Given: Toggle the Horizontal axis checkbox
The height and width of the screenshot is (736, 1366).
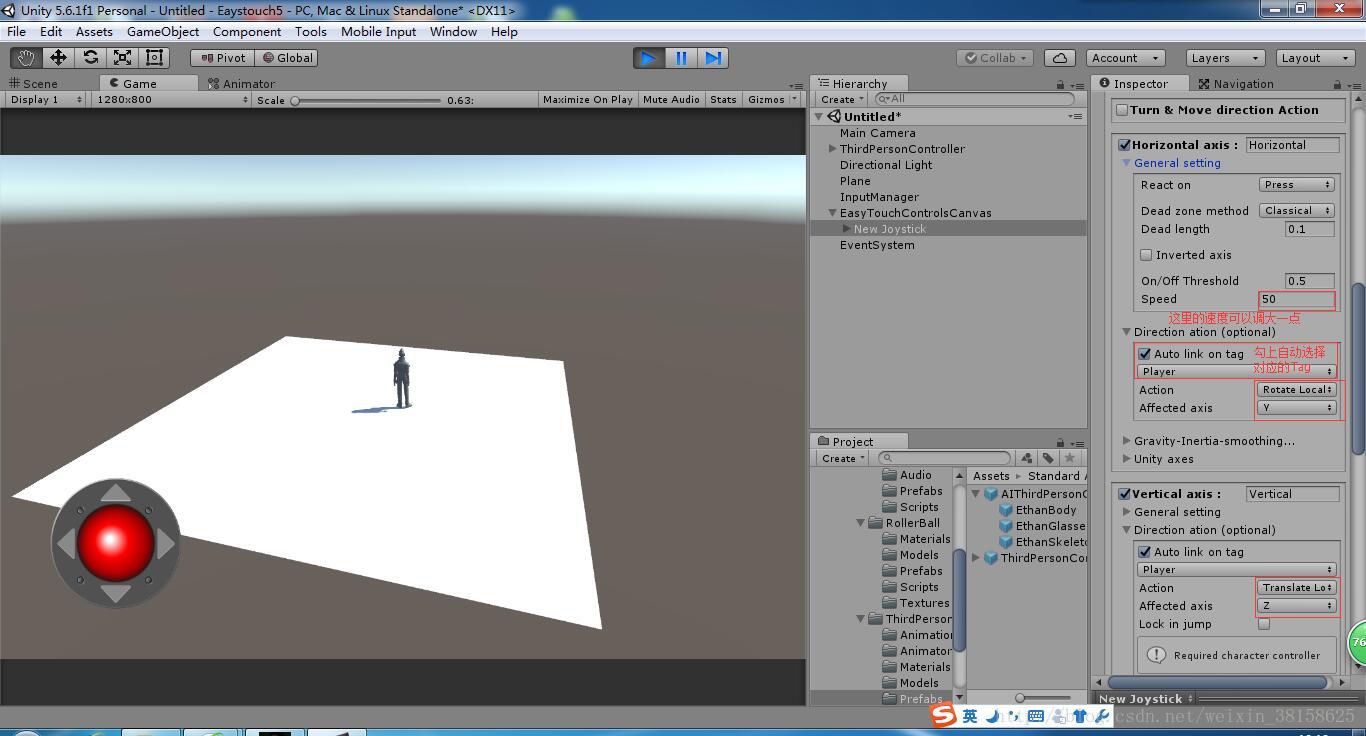Looking at the screenshot, I should pyautogui.click(x=1124, y=145).
